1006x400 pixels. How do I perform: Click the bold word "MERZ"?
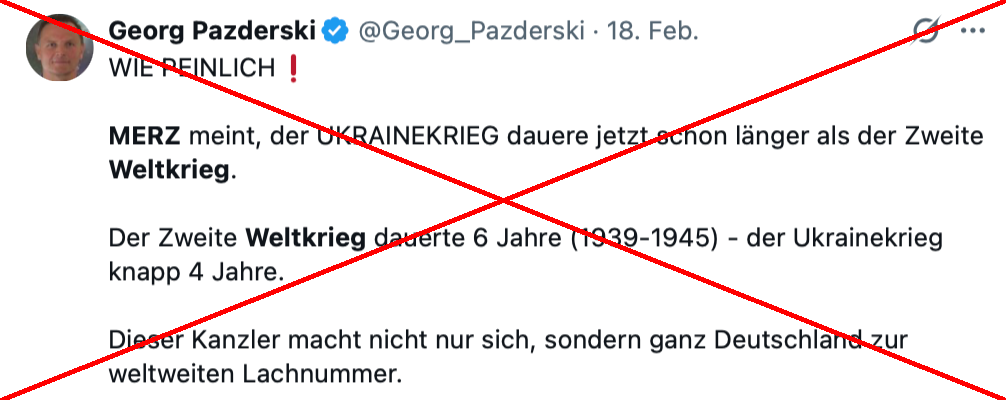[137, 135]
